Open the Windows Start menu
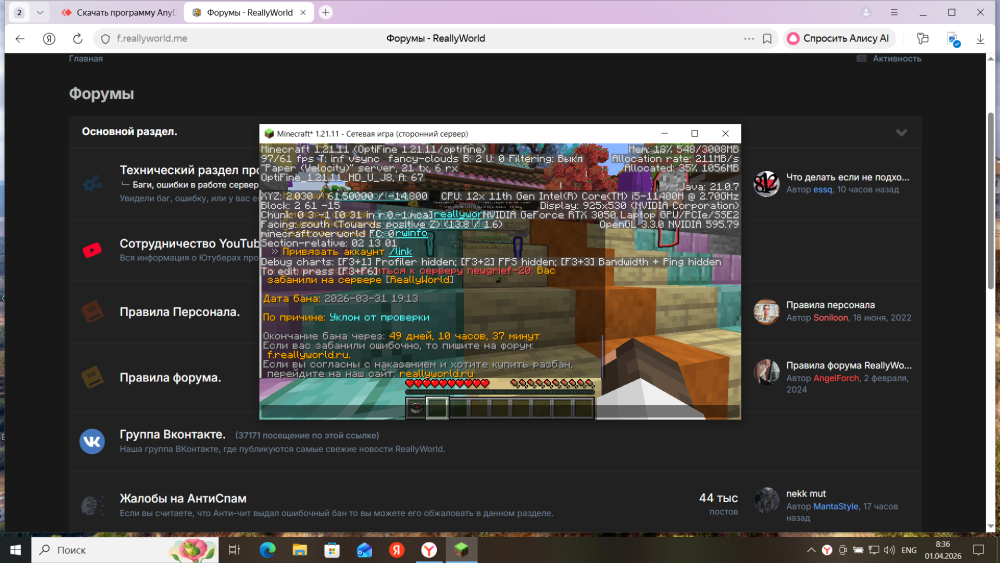 click(x=15, y=550)
